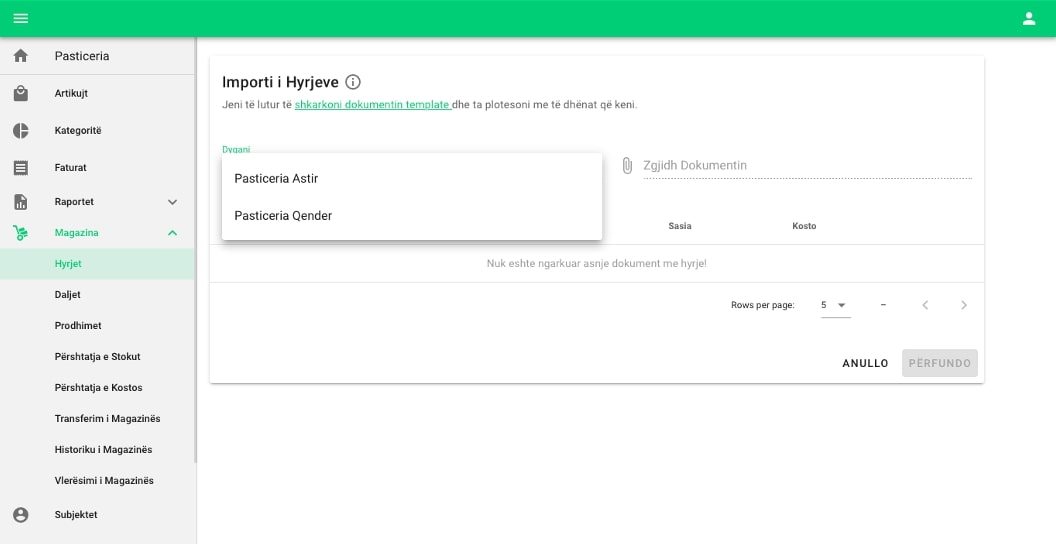Click the Artikujt shopping bag icon

point(20,94)
